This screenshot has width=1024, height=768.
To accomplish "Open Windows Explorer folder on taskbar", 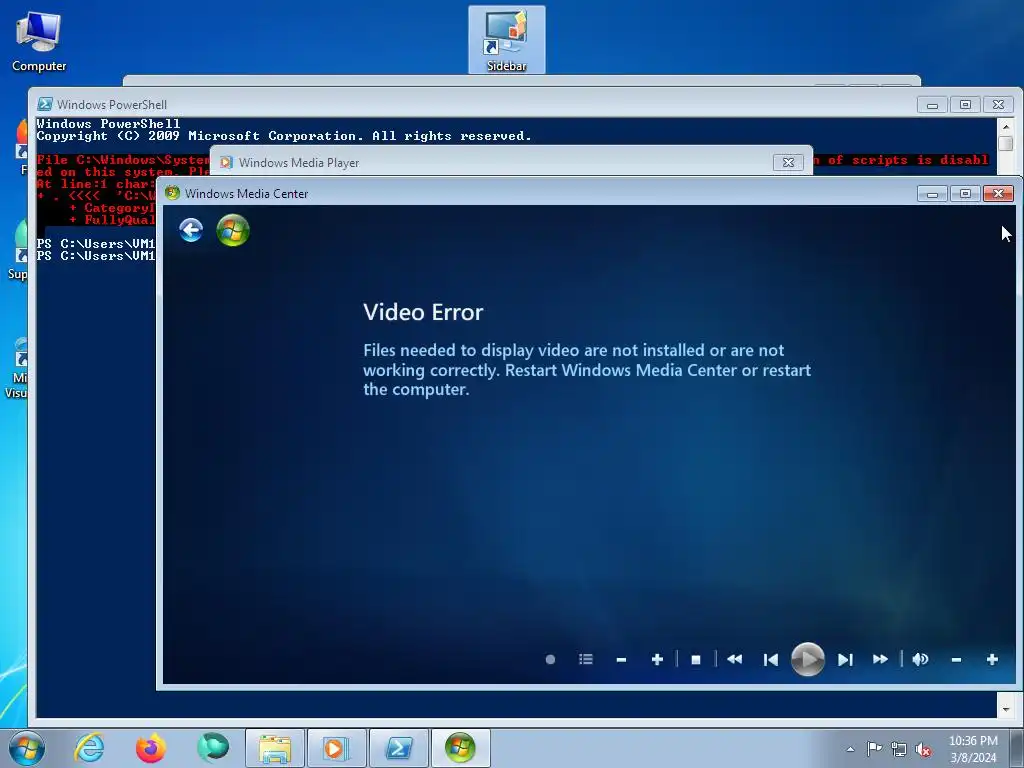I will pyautogui.click(x=275, y=748).
